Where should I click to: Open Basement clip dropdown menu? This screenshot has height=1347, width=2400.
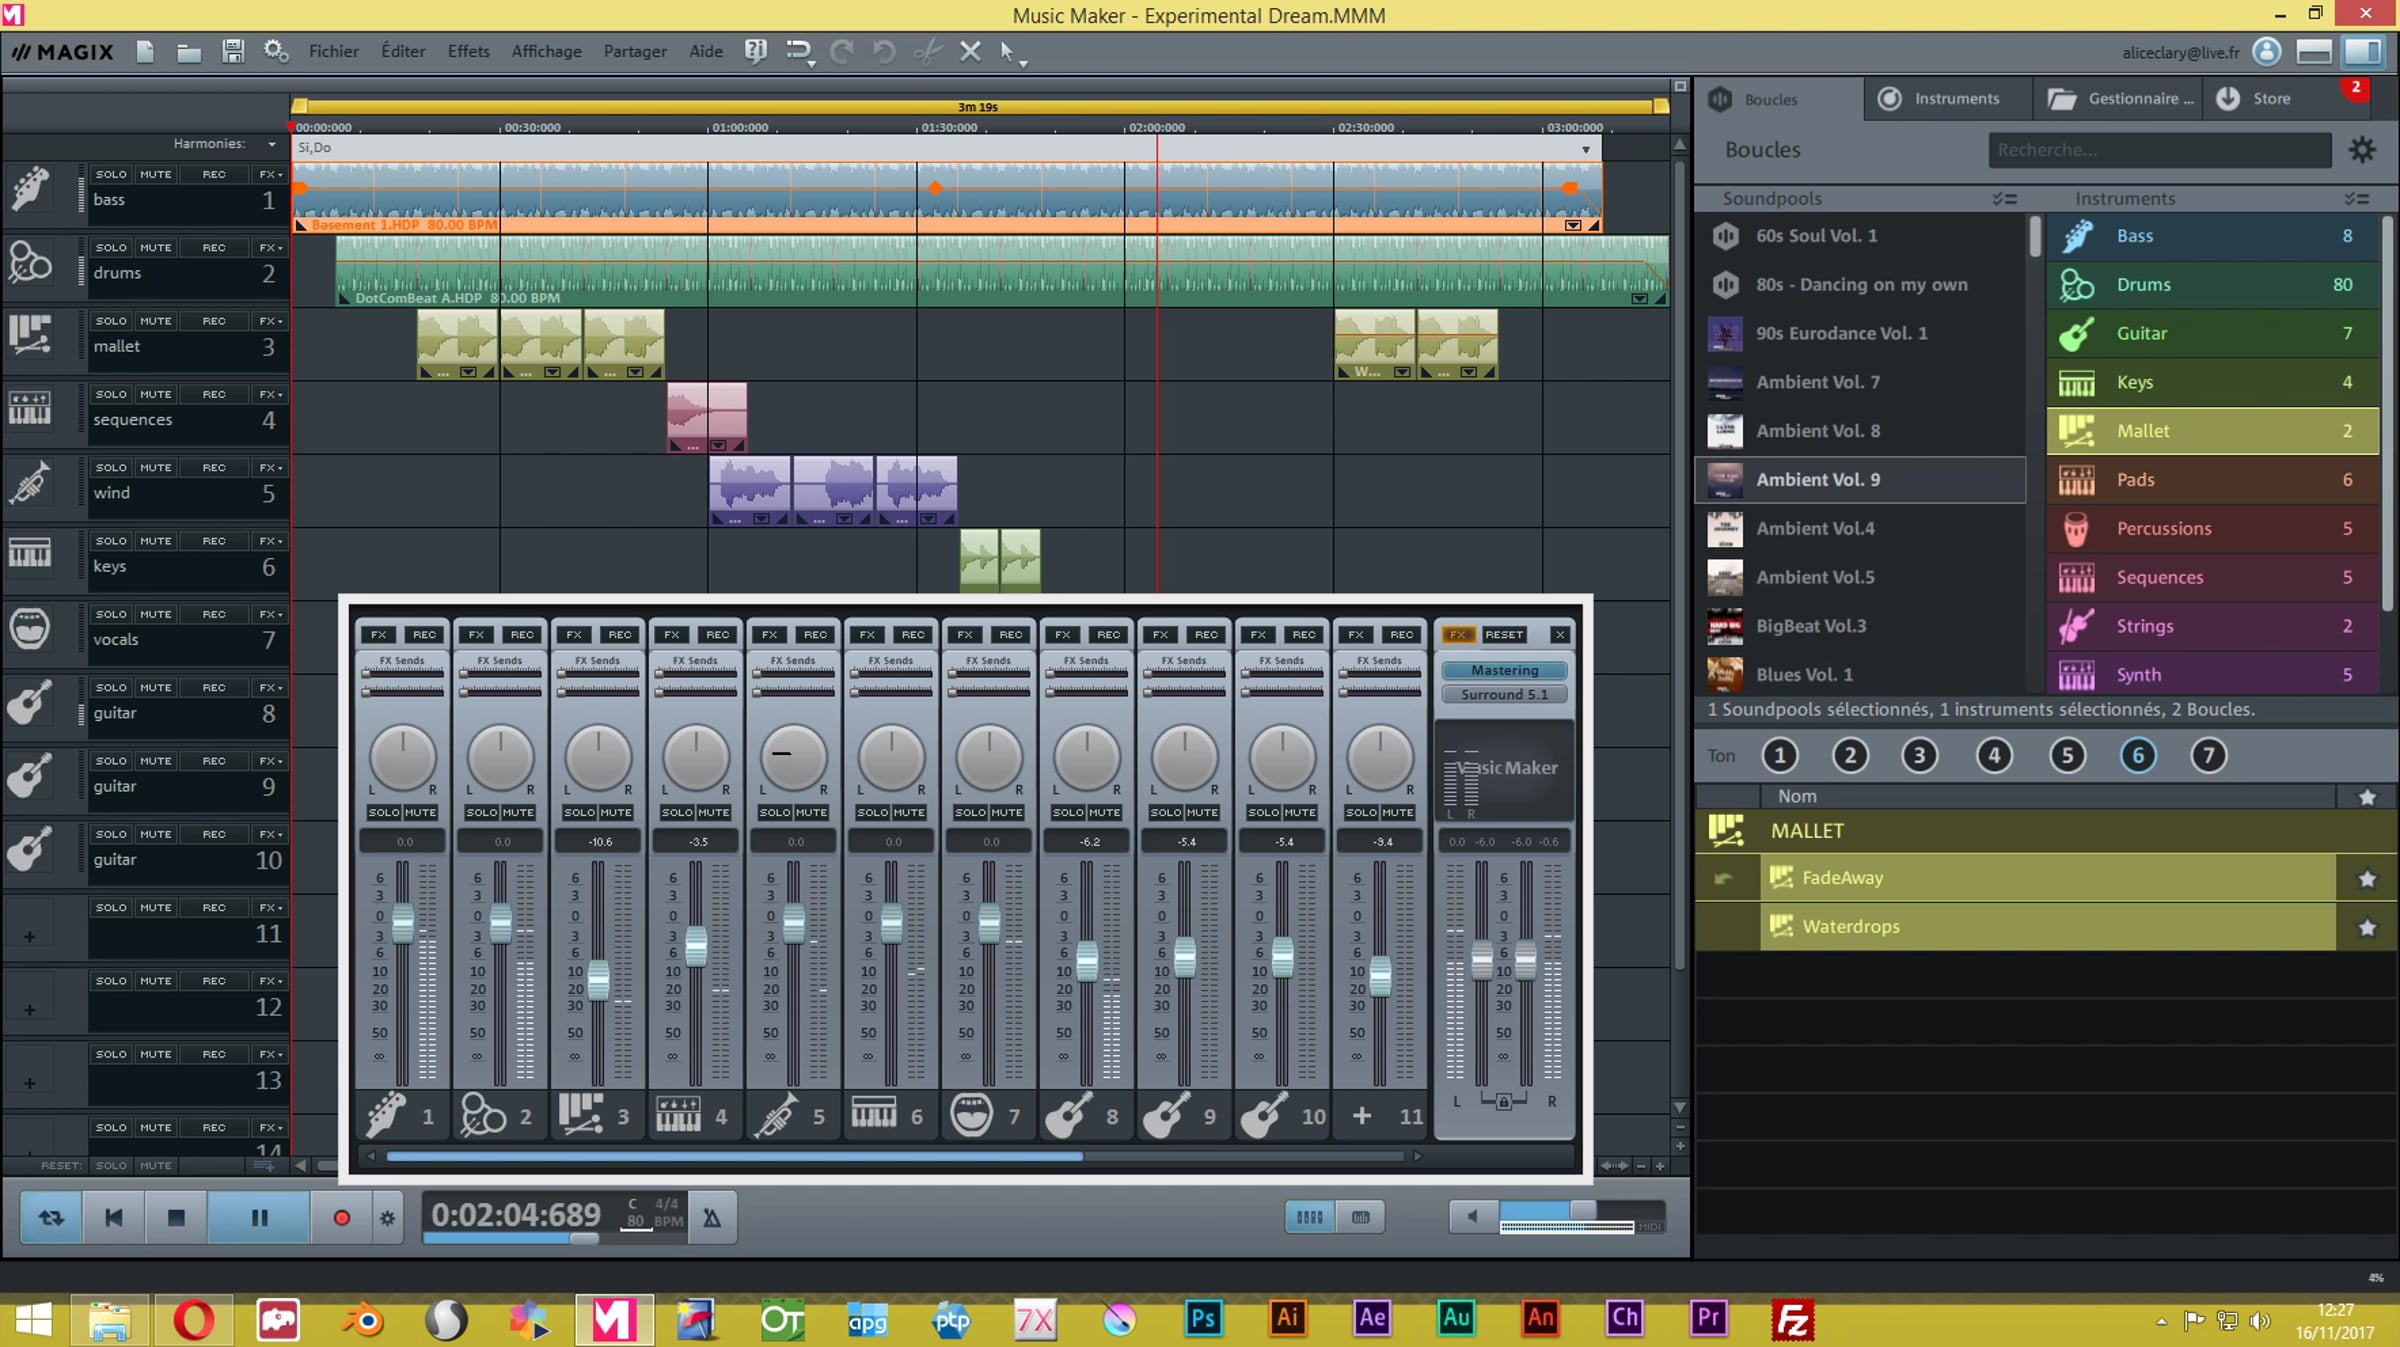pos(1573,225)
